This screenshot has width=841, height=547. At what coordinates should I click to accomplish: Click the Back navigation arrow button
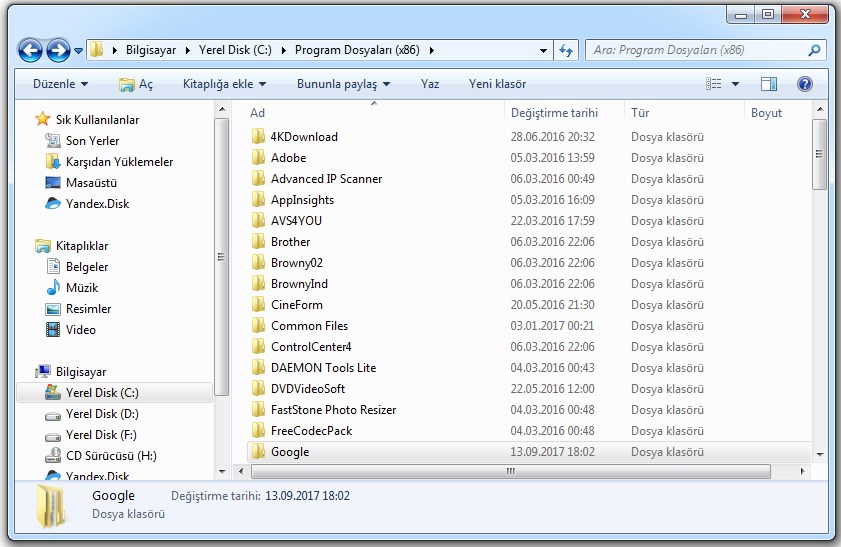coord(30,50)
